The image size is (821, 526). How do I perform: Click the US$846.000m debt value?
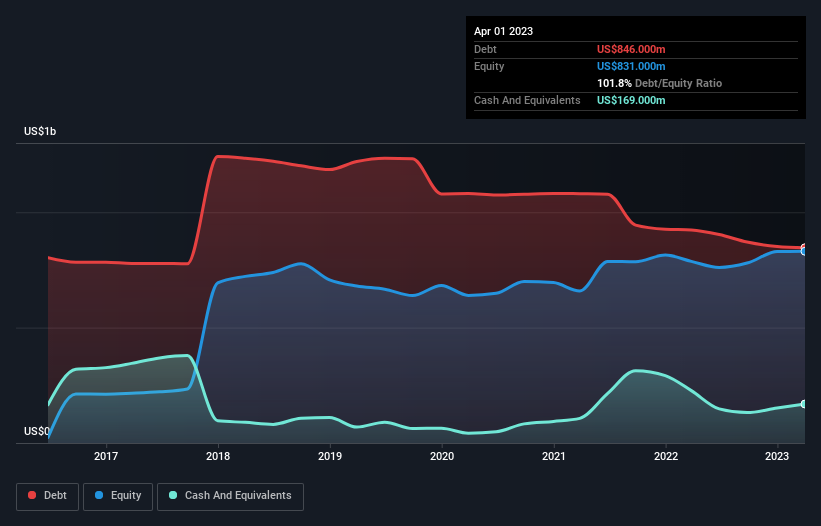click(631, 49)
